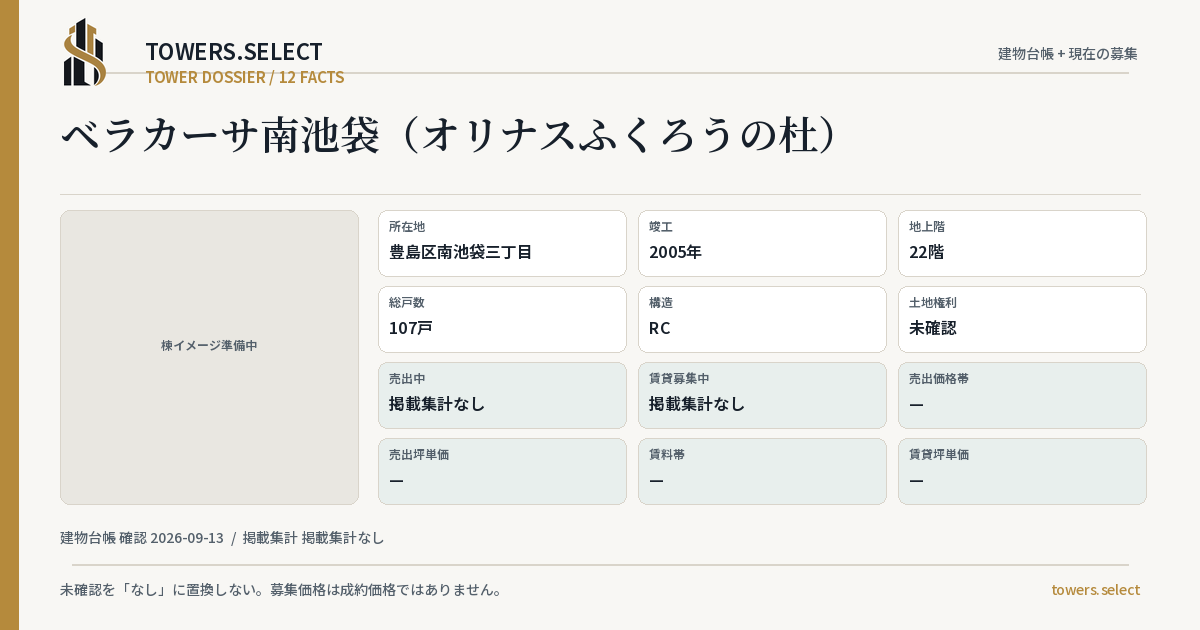Click the TOWERS.SELECT brand name

(234, 52)
